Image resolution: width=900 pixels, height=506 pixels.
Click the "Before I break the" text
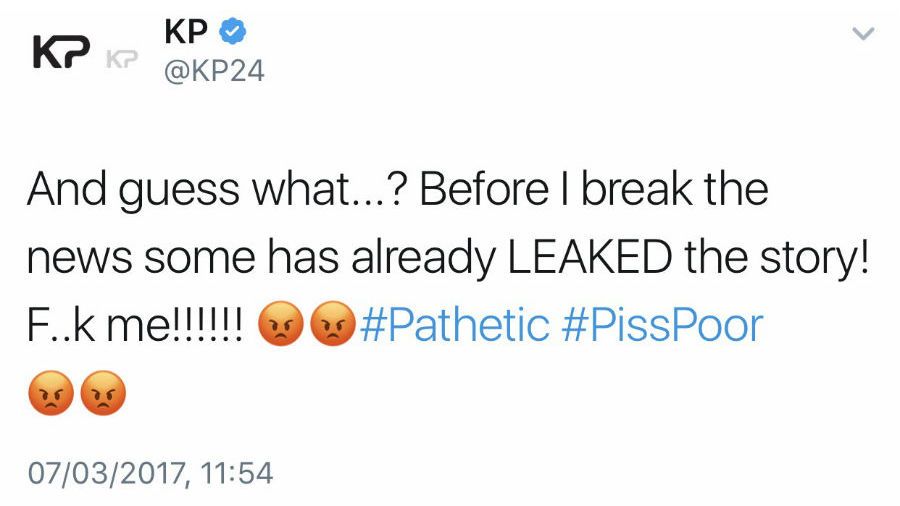(593, 190)
